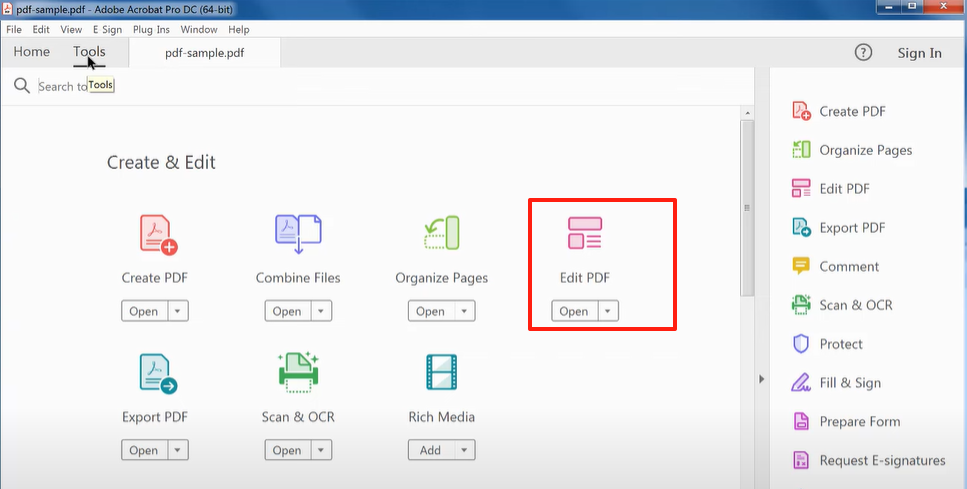Click the Fill & Sign label in the sidebar
Screen dimensions: 967x489
click(850, 383)
